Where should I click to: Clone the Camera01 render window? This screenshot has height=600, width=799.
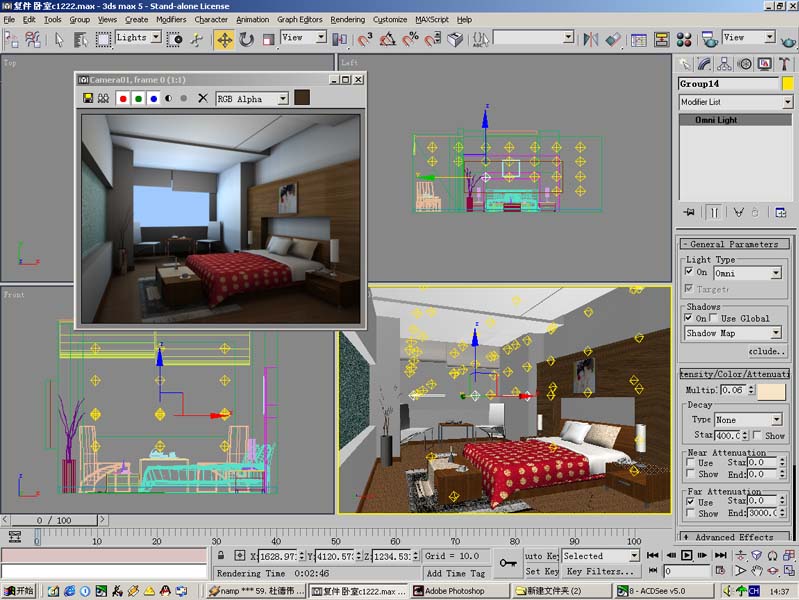(x=103, y=98)
